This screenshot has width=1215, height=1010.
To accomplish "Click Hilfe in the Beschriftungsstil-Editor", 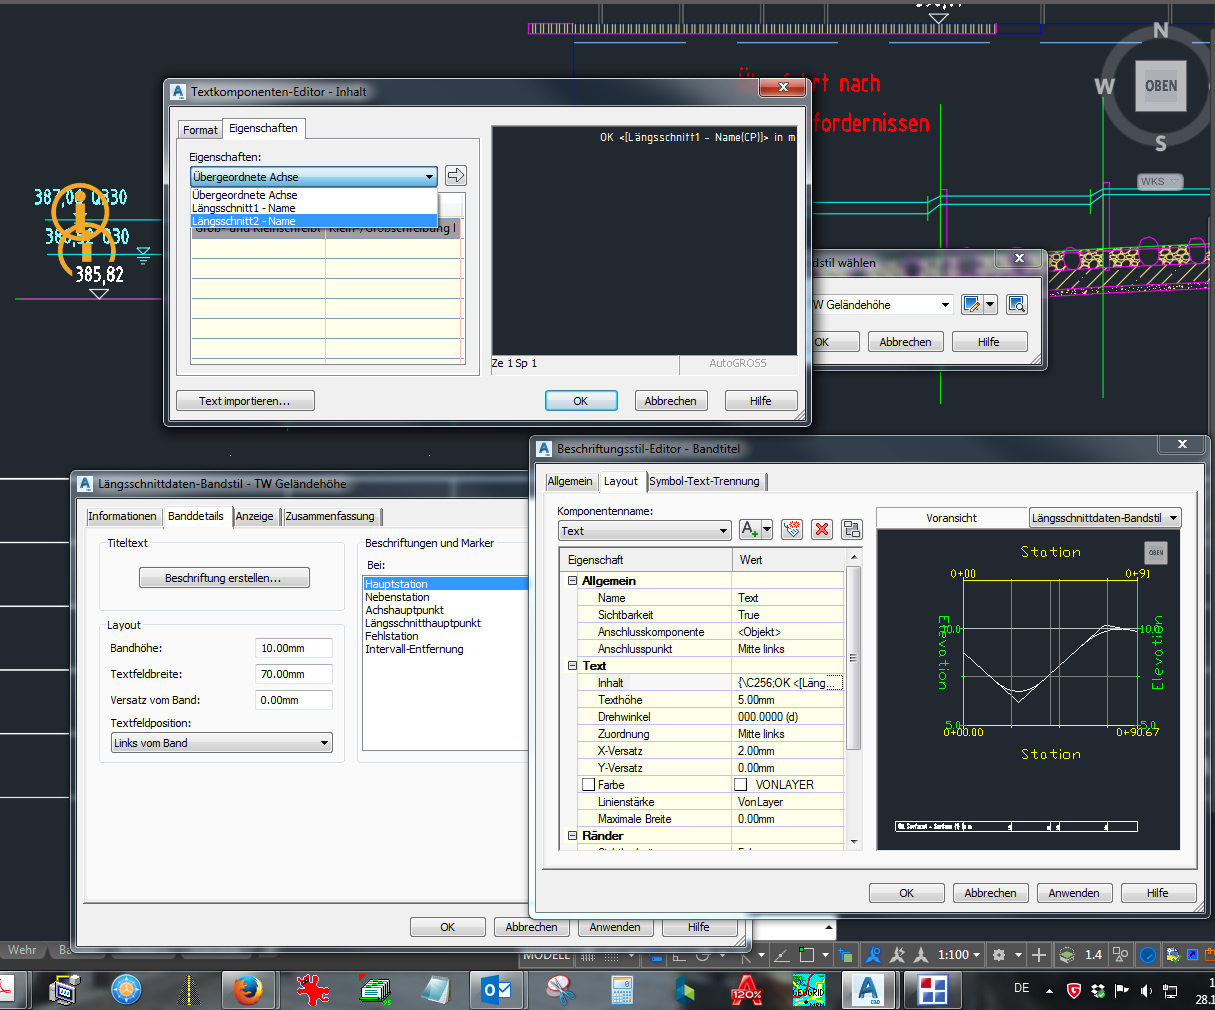I will click(x=1157, y=893).
